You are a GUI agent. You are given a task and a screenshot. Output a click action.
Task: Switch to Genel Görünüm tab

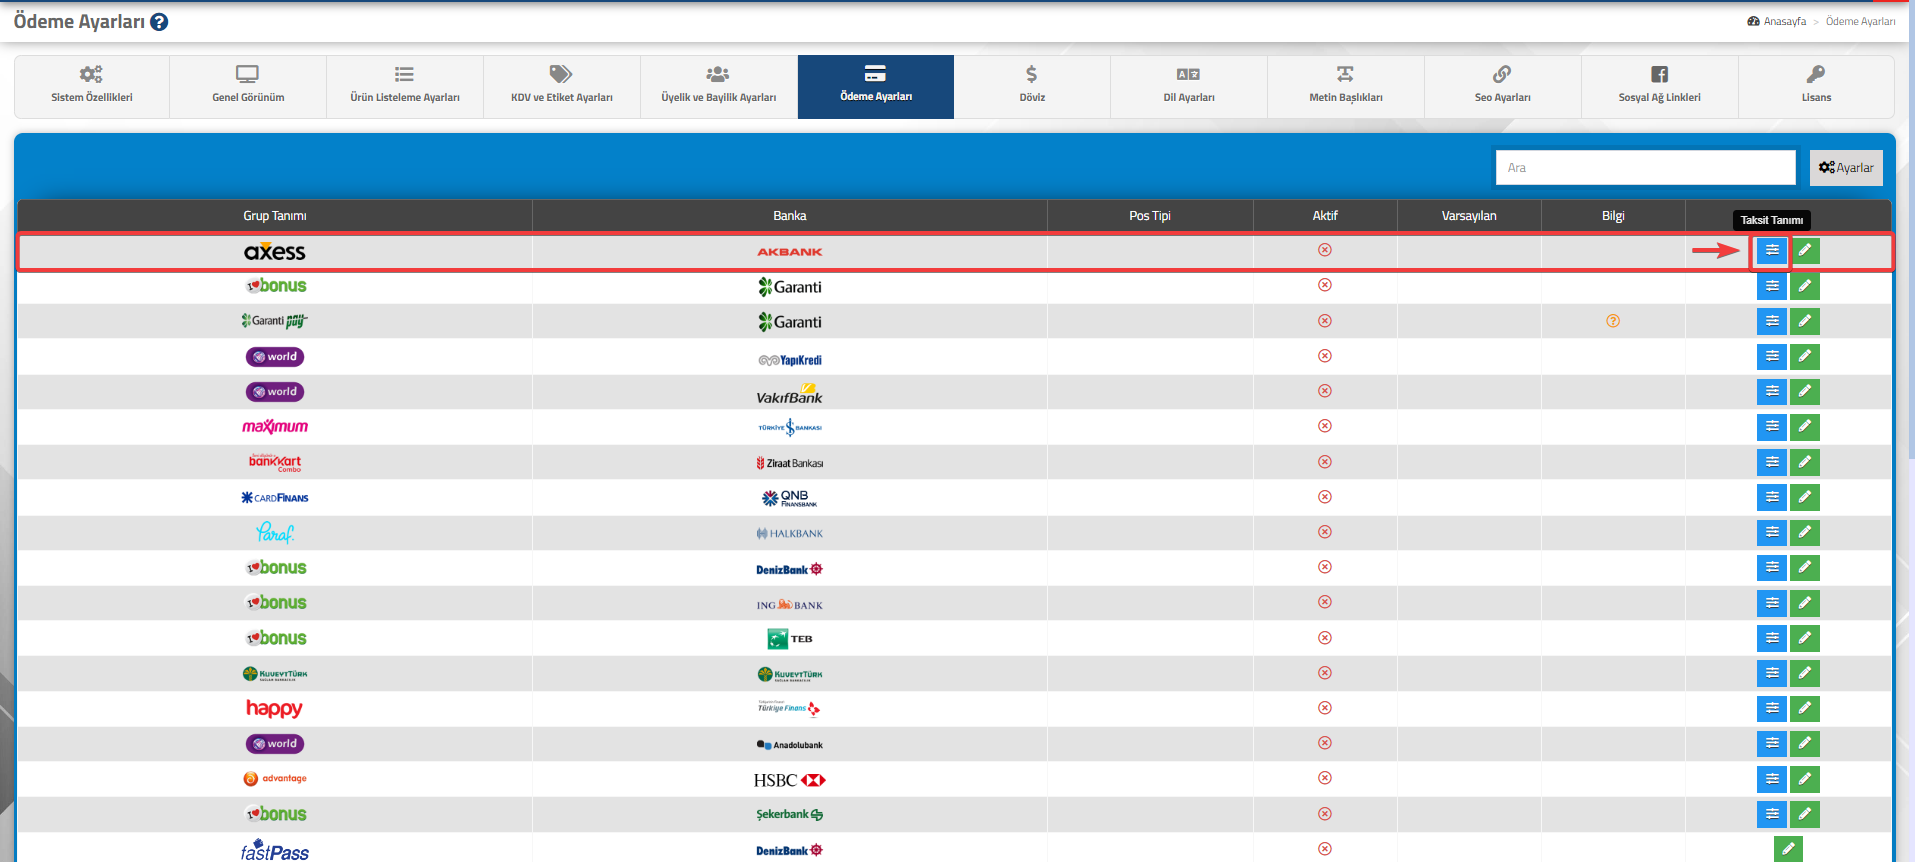click(248, 87)
